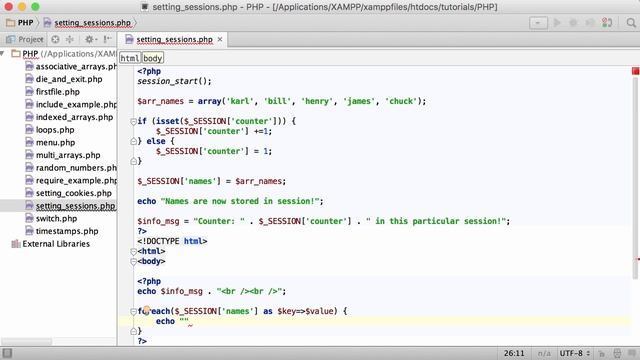Collapse the <body> tag fold marker
This screenshot has height=360, width=640.
pos(133,261)
